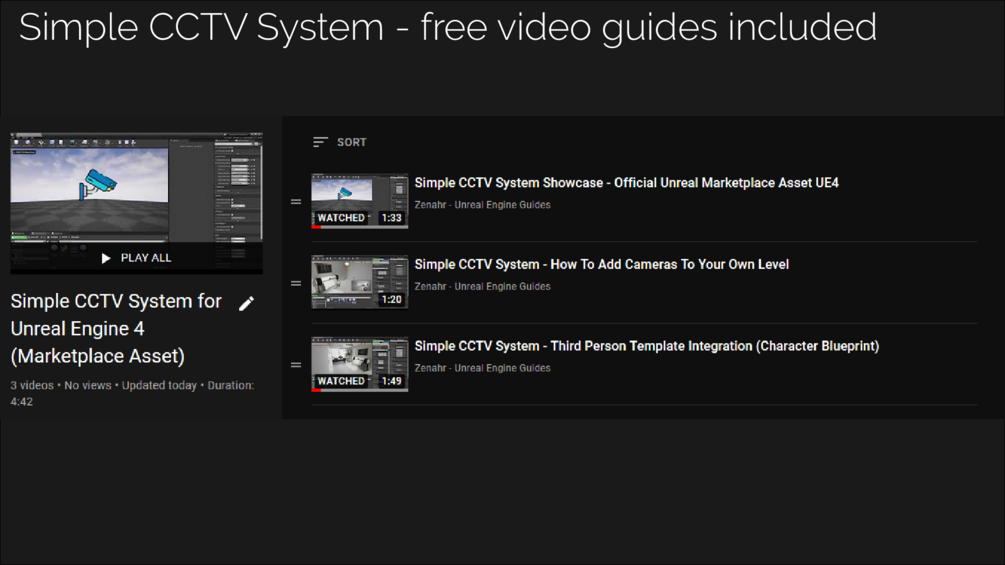Viewport: 1005px width, 565px height.
Task: Open Simple CCTV System Showcase video title
Action: point(626,183)
